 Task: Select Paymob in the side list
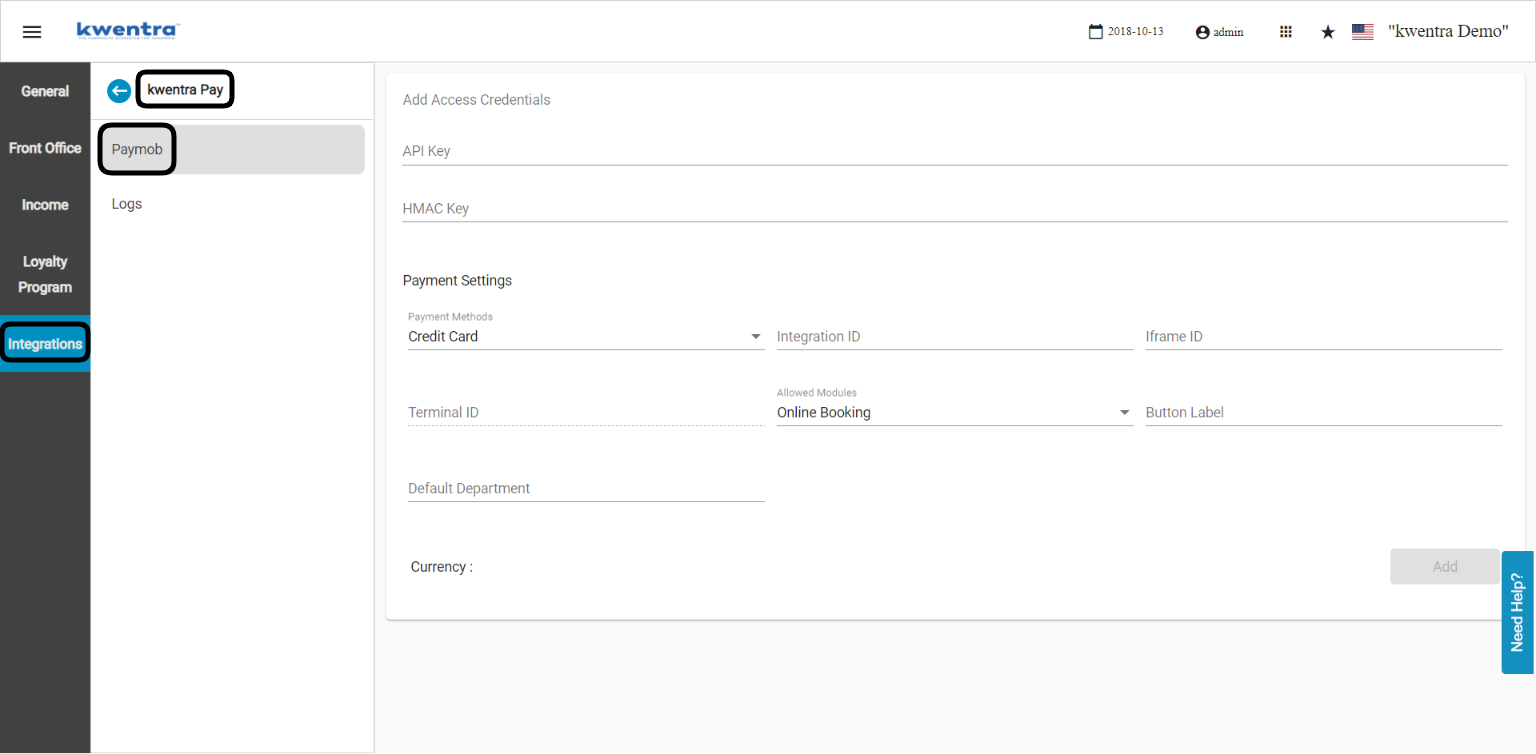pyautogui.click(x=231, y=149)
